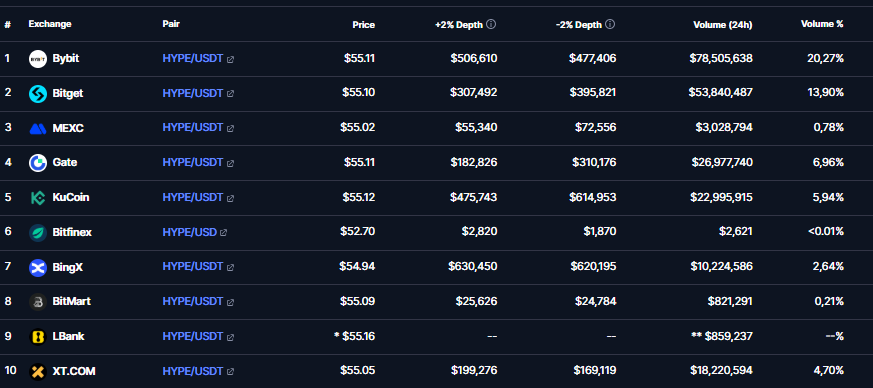The image size is (873, 388).
Task: Sort by Volume % column header
Action: coord(822,24)
